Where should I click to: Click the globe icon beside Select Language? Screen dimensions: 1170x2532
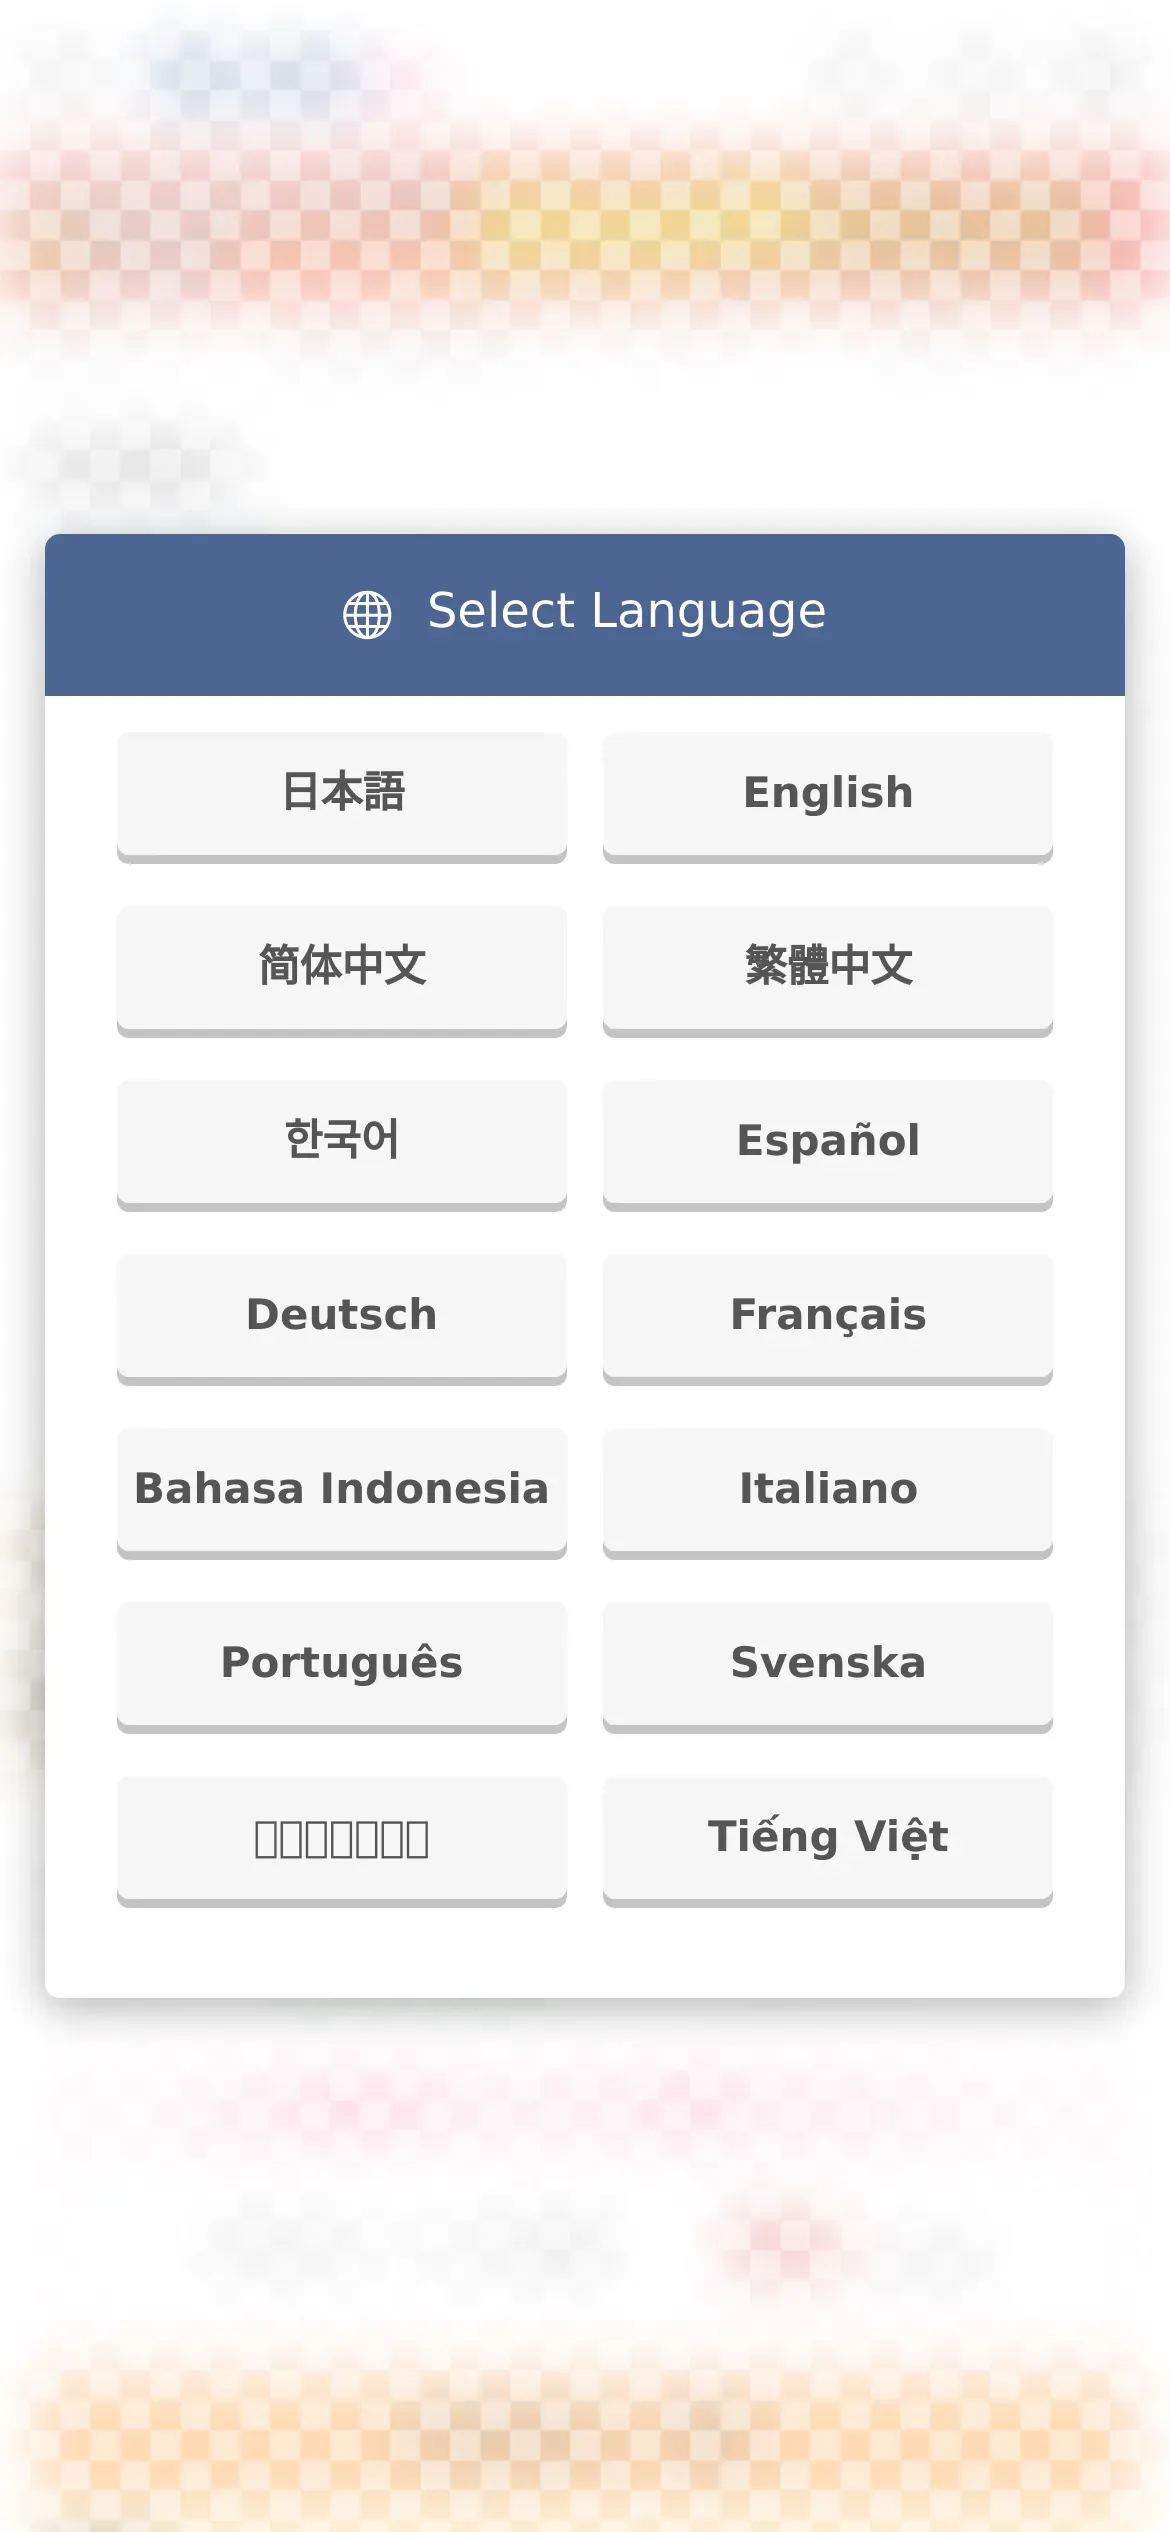click(x=367, y=614)
